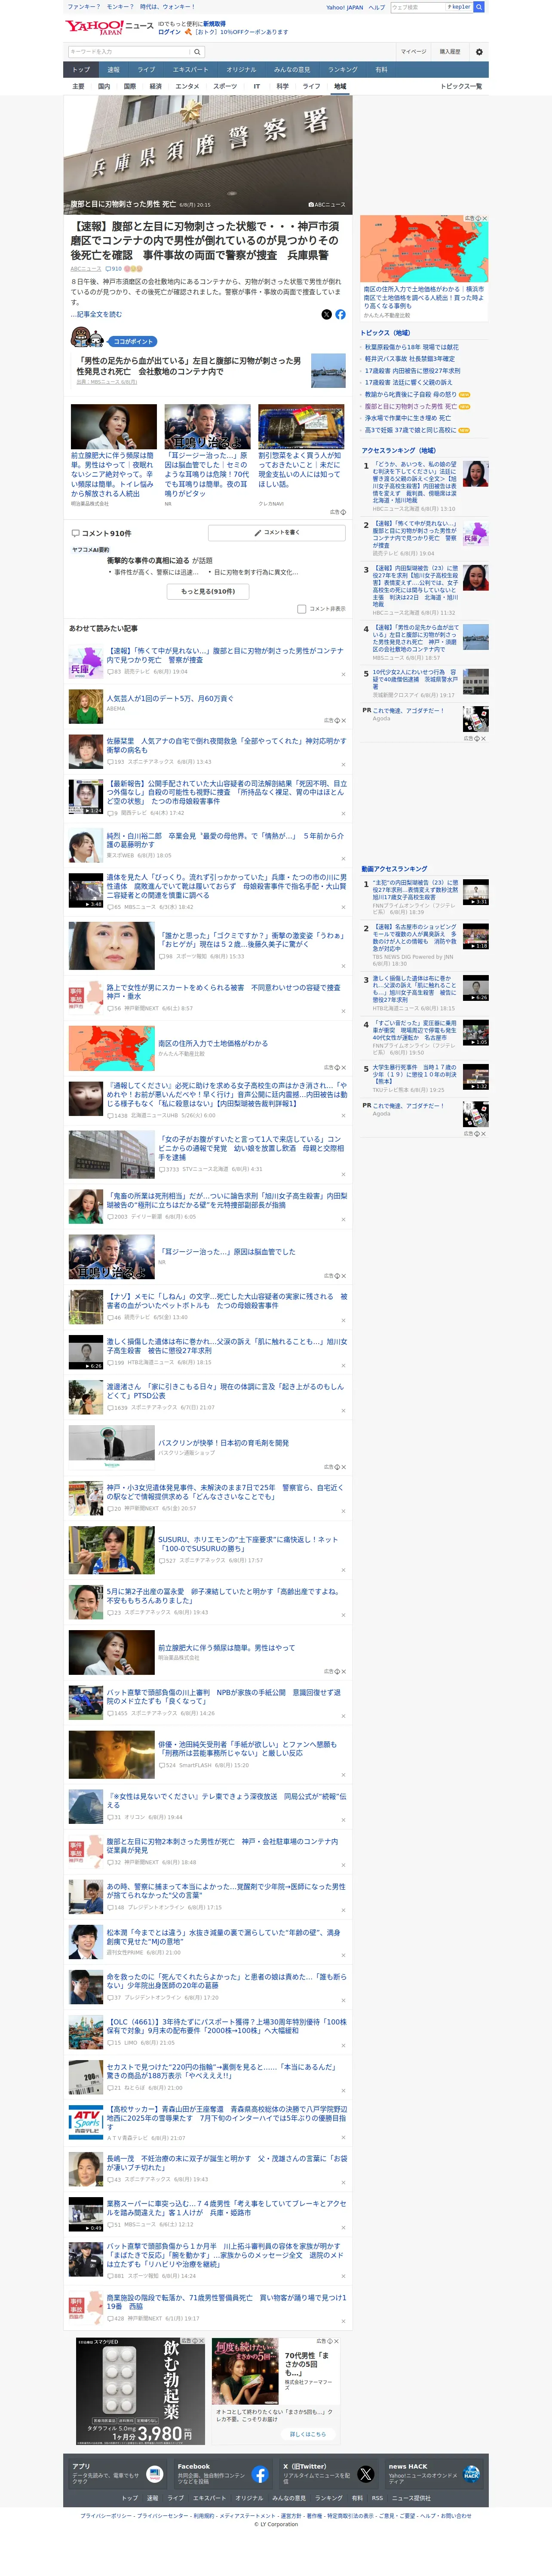This screenshot has height=2576, width=552.
Task: Open the Facebook icon in footer
Action: click(260, 2474)
